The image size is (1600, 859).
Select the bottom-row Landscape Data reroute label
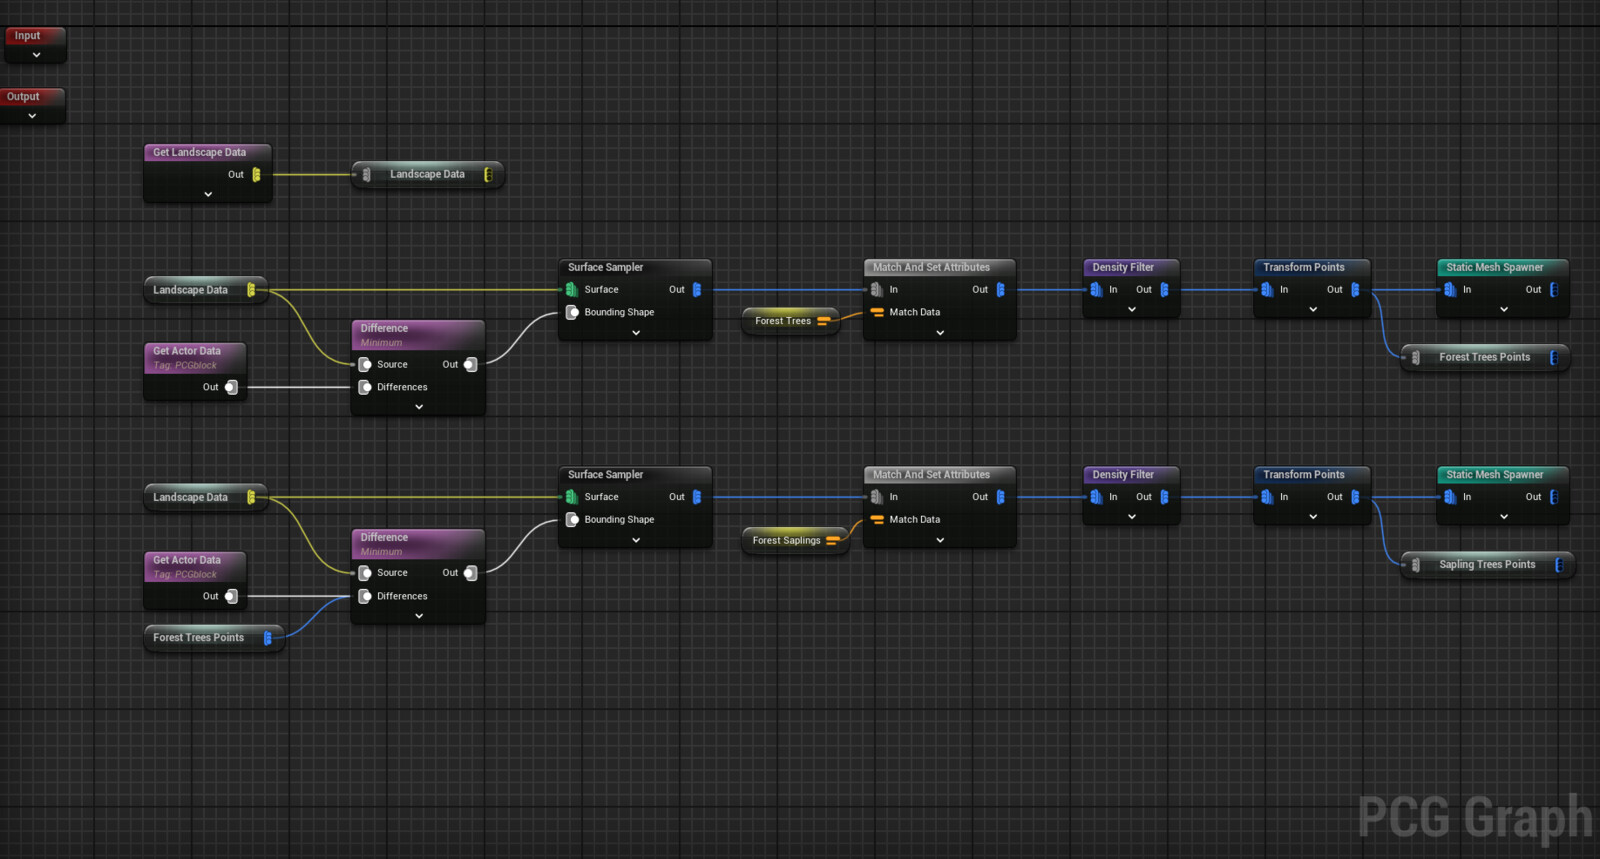click(190, 497)
